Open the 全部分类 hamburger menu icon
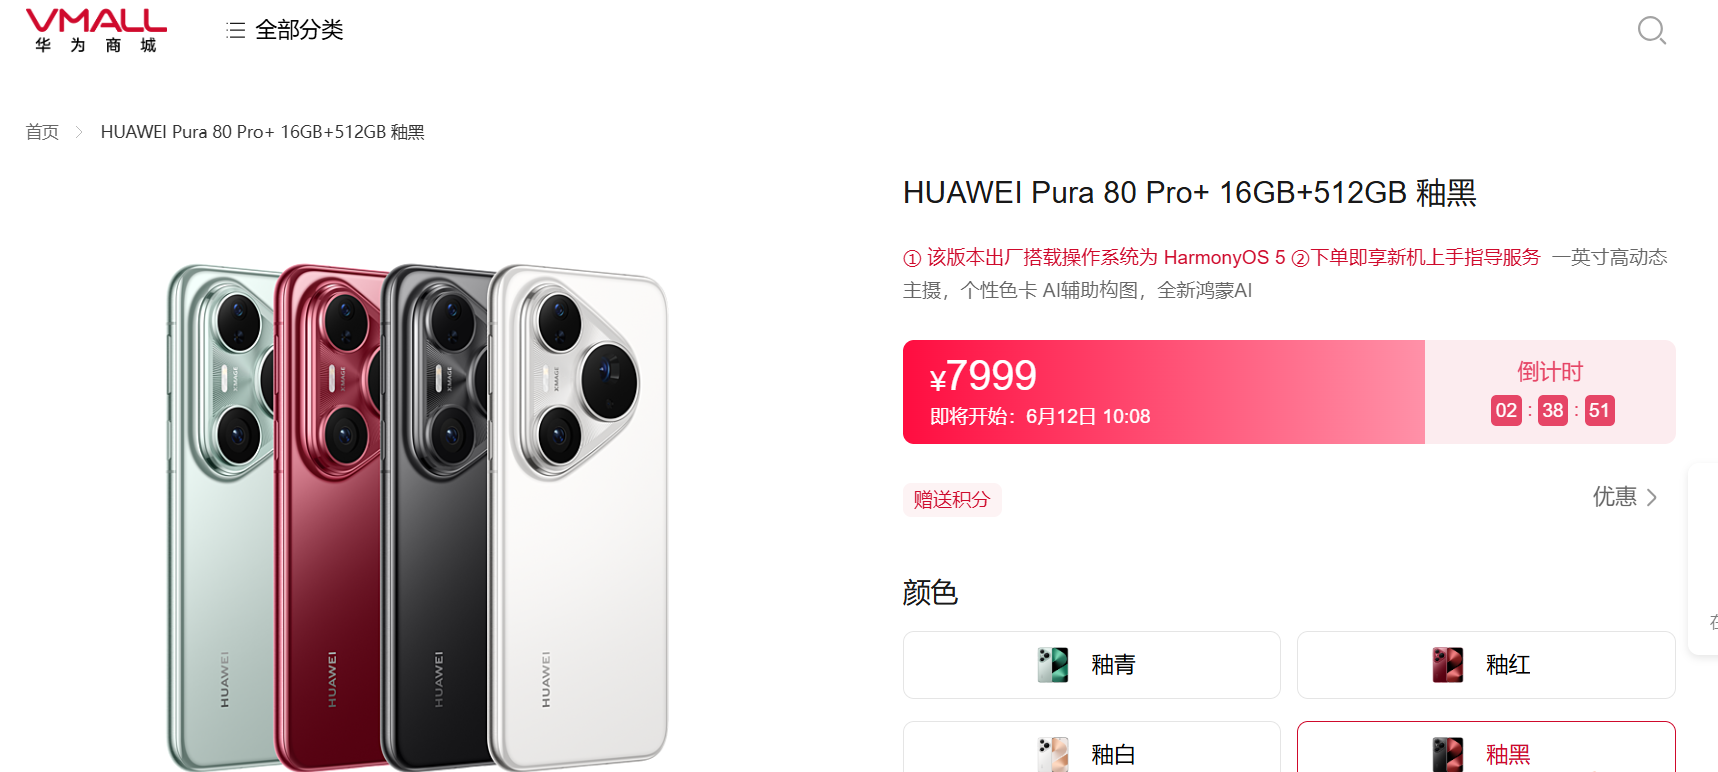Viewport: 1718px width, 772px height. [x=236, y=30]
